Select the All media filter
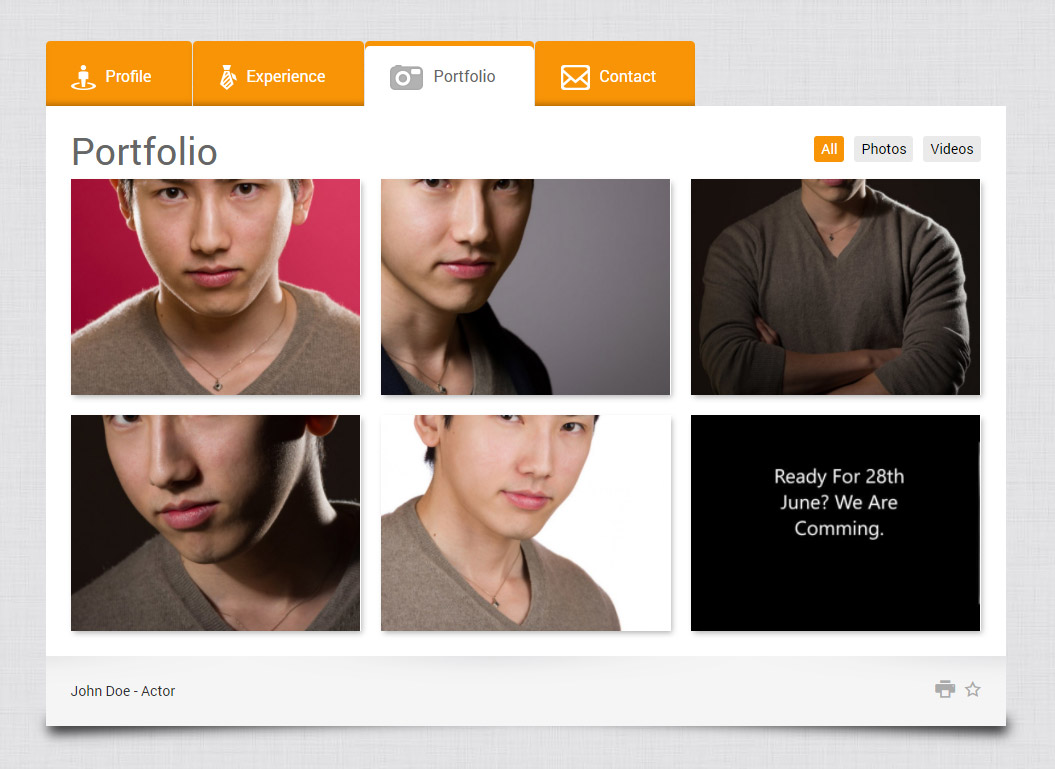 [x=828, y=148]
